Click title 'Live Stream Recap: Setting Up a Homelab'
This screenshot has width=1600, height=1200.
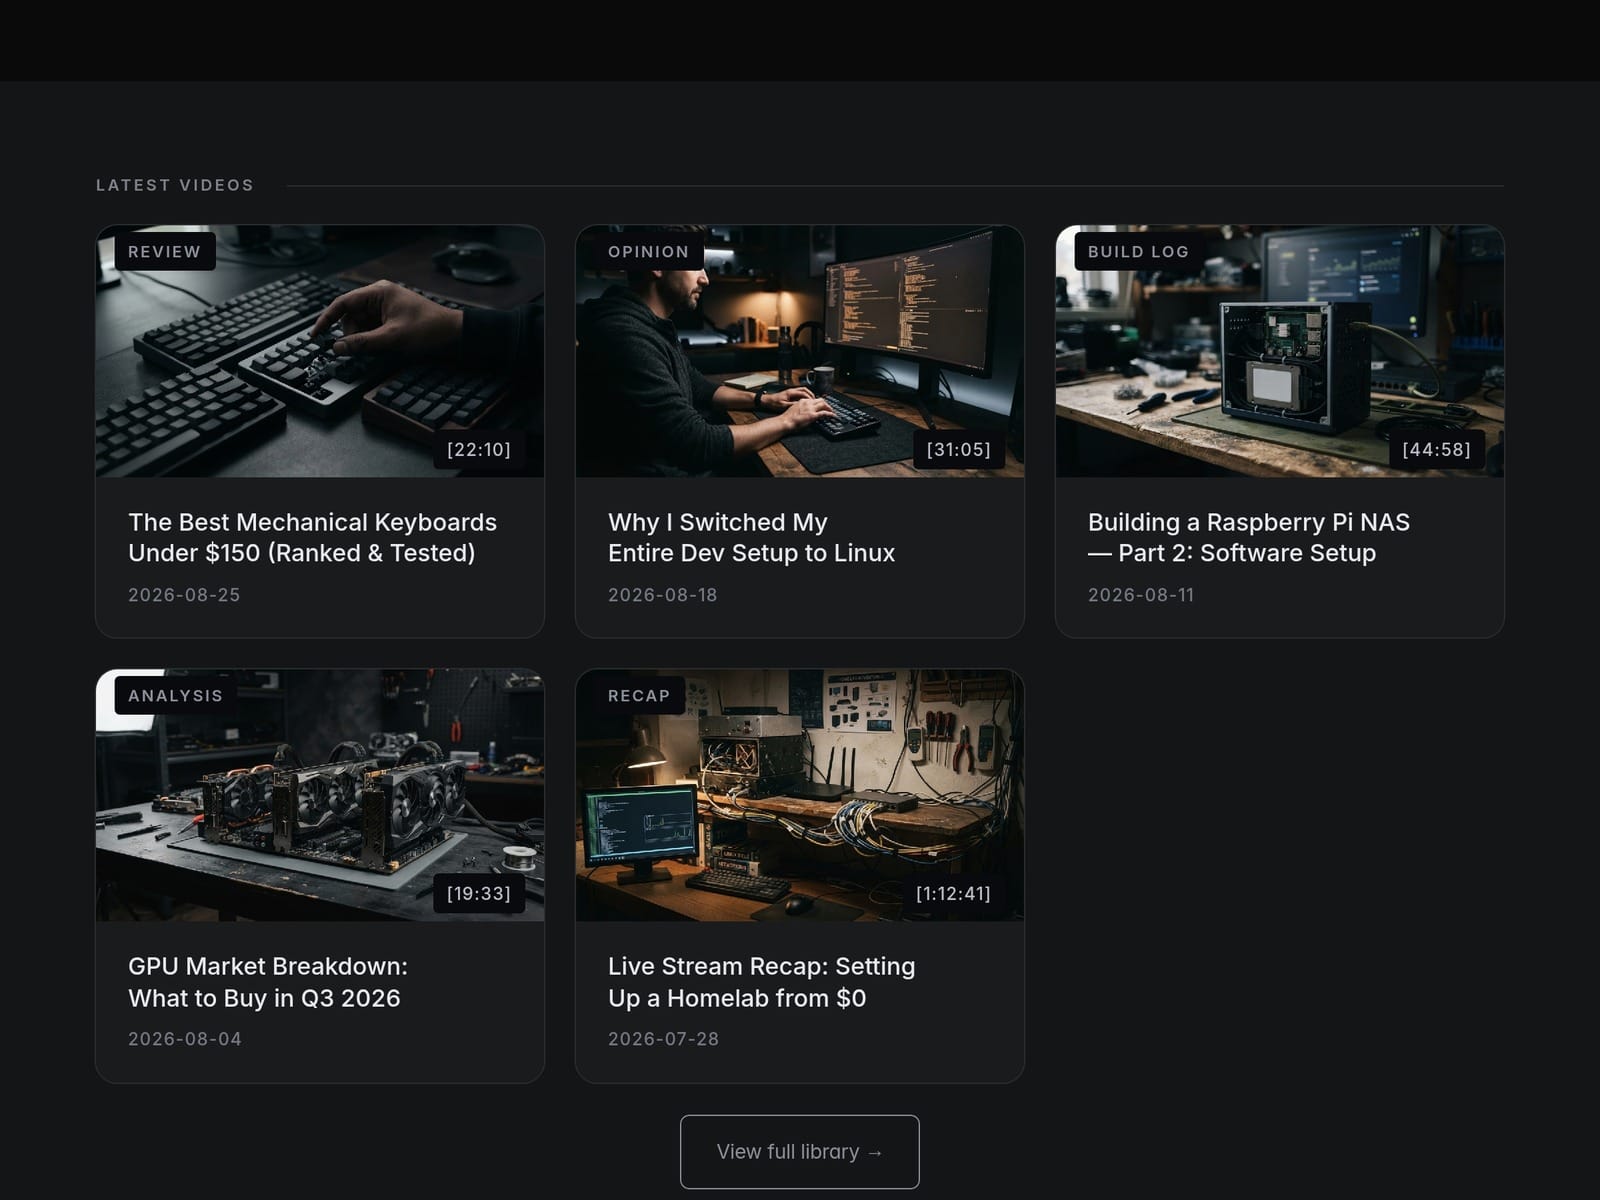tap(761, 982)
